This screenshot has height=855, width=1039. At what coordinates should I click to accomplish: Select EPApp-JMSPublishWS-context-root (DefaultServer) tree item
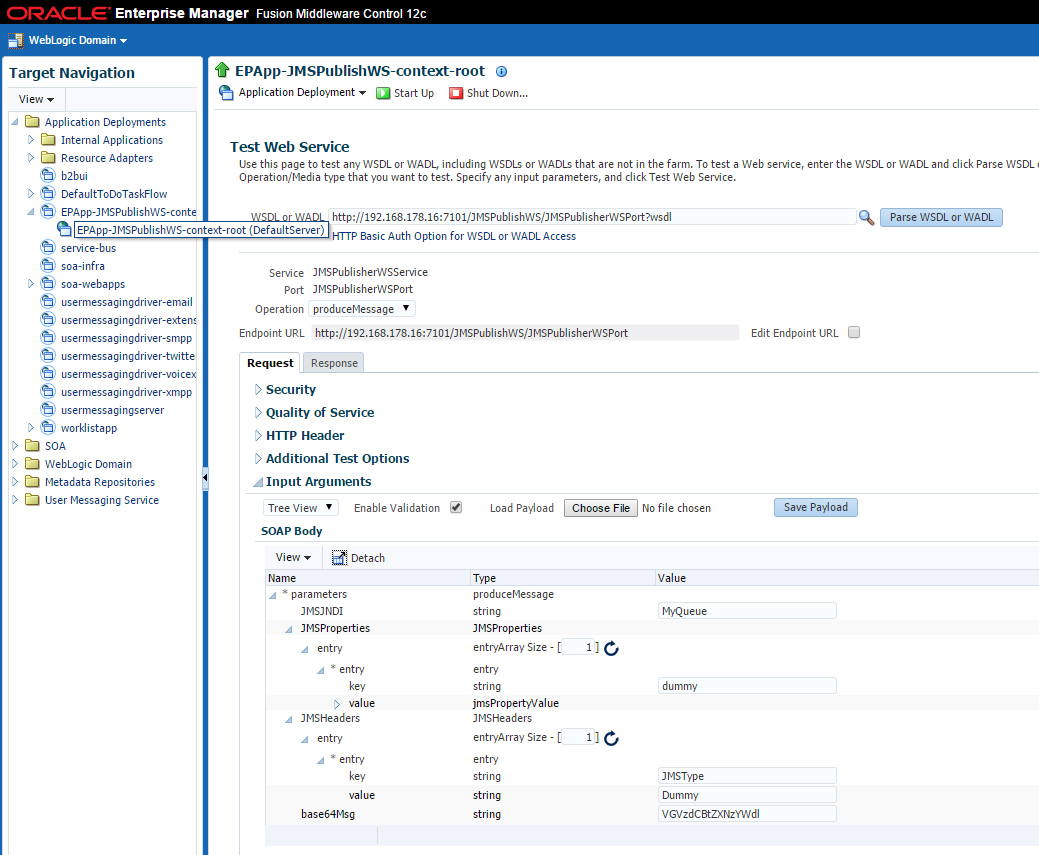200,230
